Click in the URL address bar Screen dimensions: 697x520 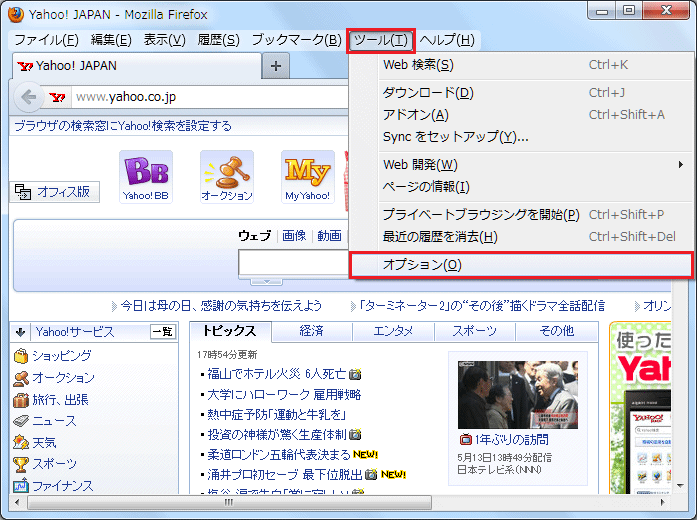coord(209,97)
